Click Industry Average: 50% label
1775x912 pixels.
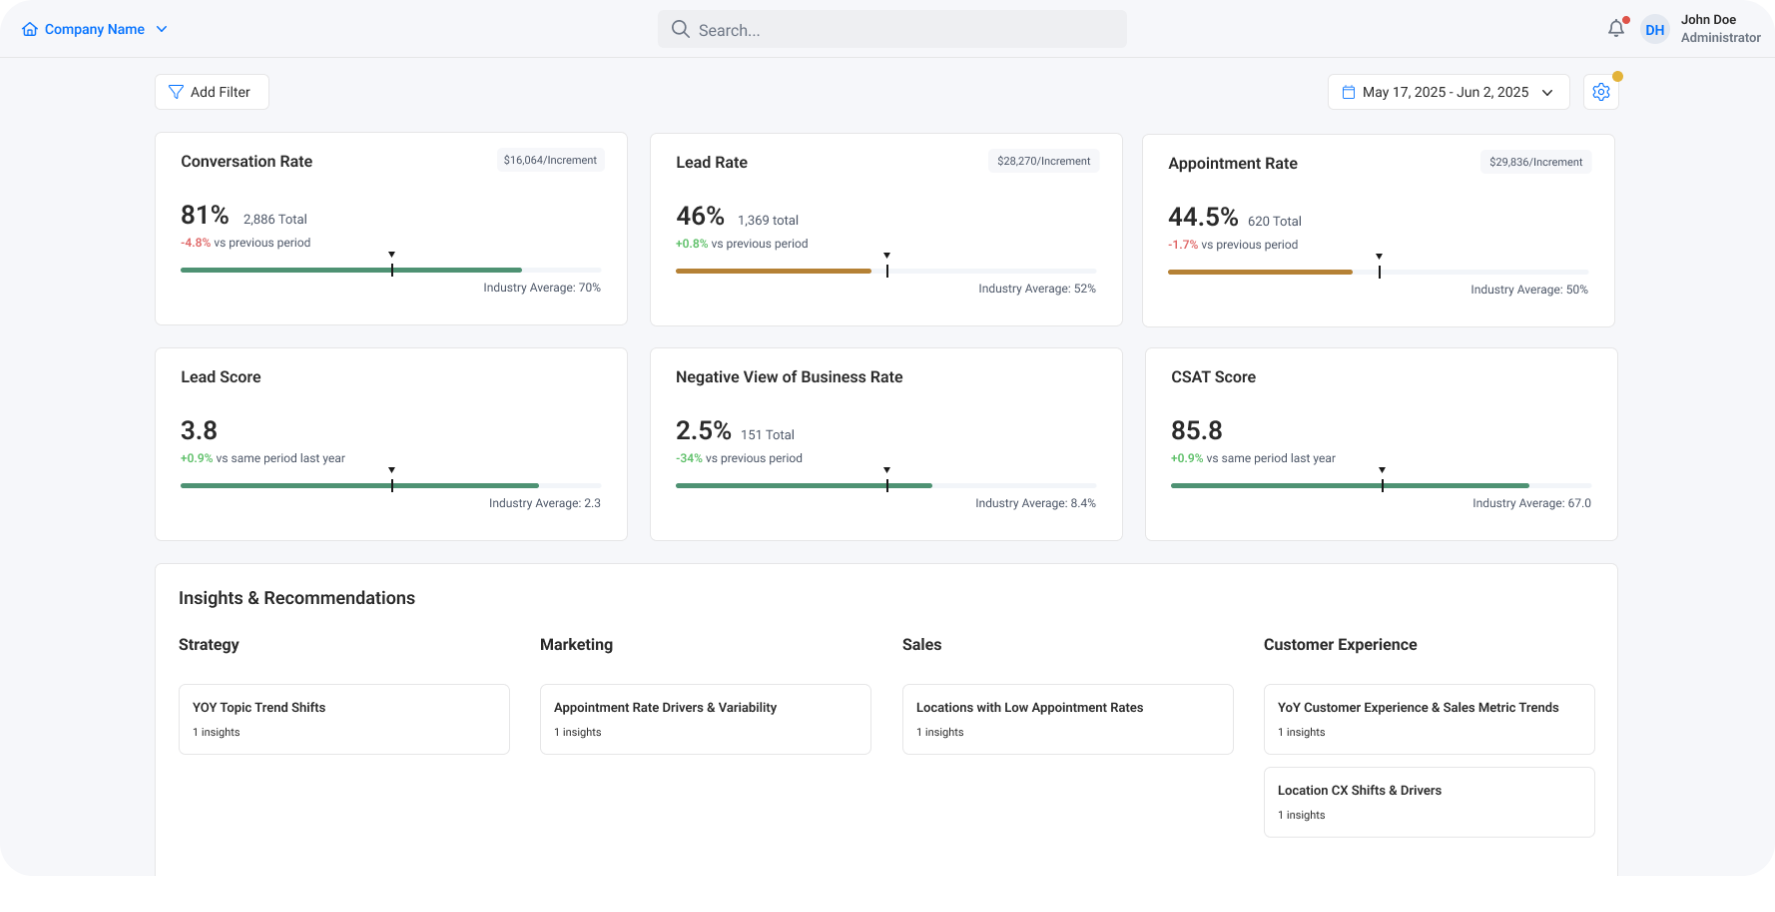click(x=1529, y=290)
